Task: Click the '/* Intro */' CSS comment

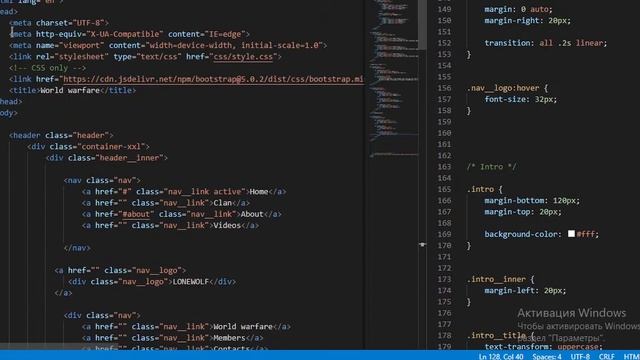Action: [x=491, y=167]
